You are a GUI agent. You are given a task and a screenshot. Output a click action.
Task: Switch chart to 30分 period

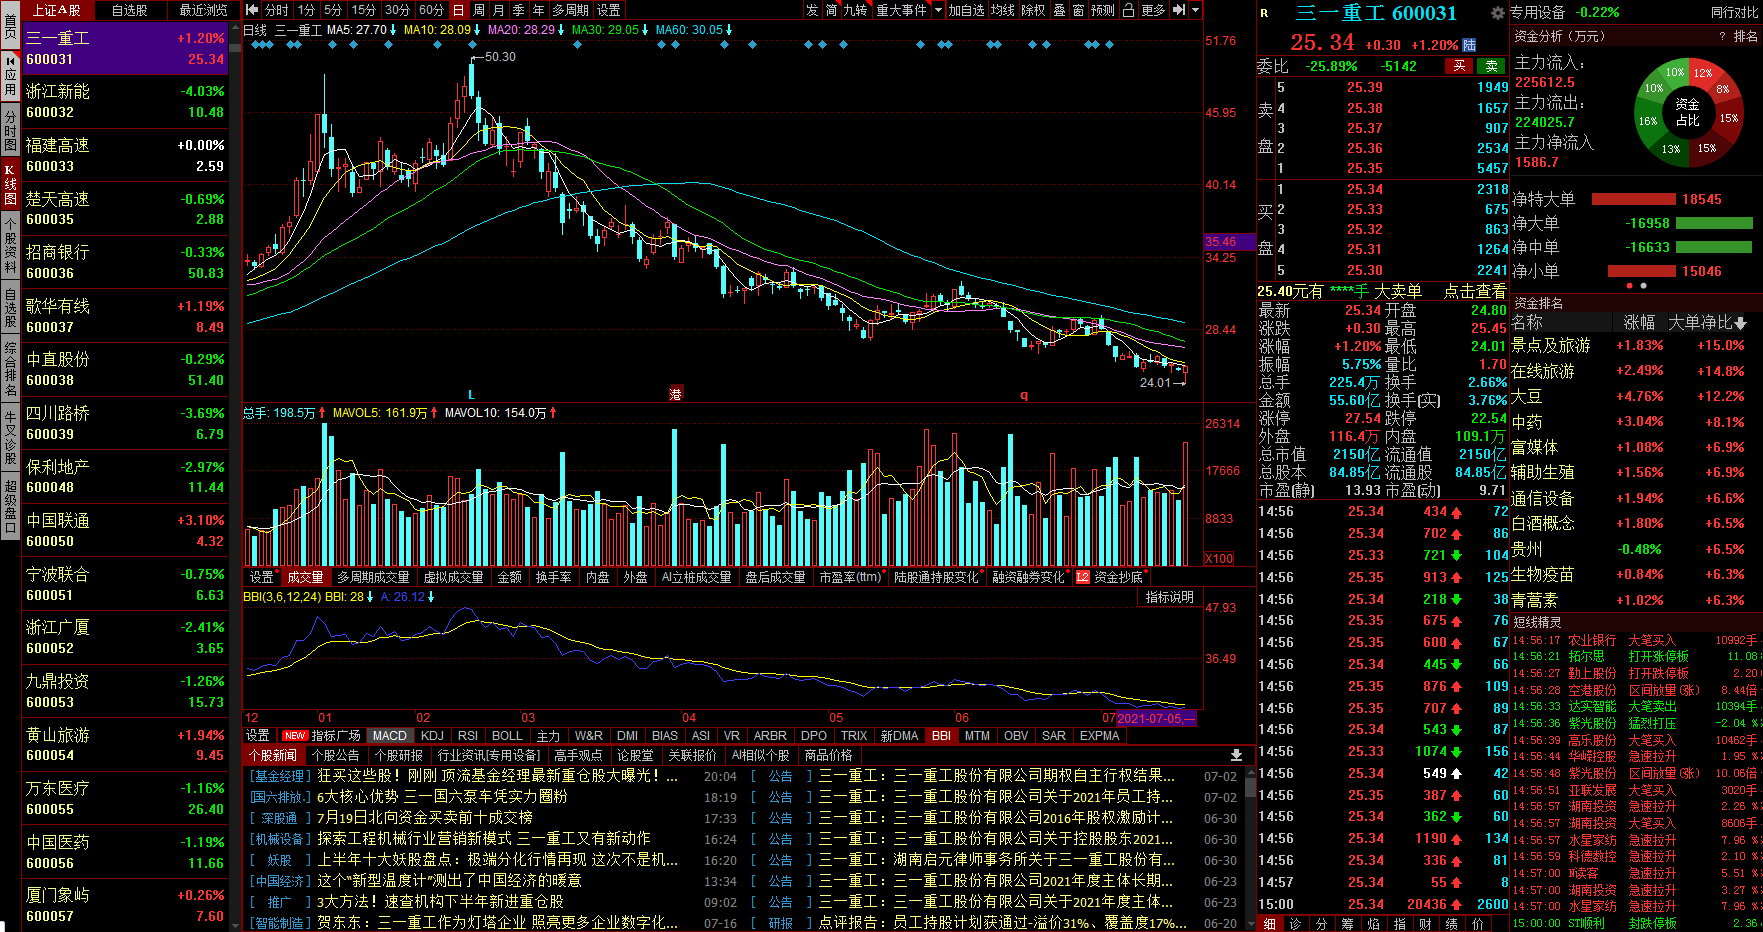(x=397, y=10)
